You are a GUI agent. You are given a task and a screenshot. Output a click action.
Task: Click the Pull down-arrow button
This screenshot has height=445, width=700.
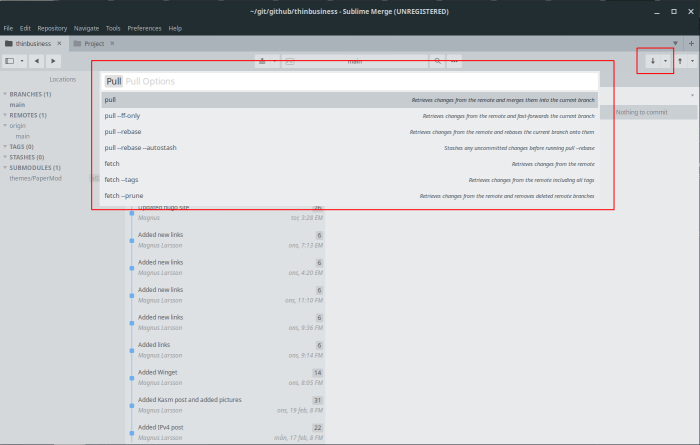pos(653,61)
